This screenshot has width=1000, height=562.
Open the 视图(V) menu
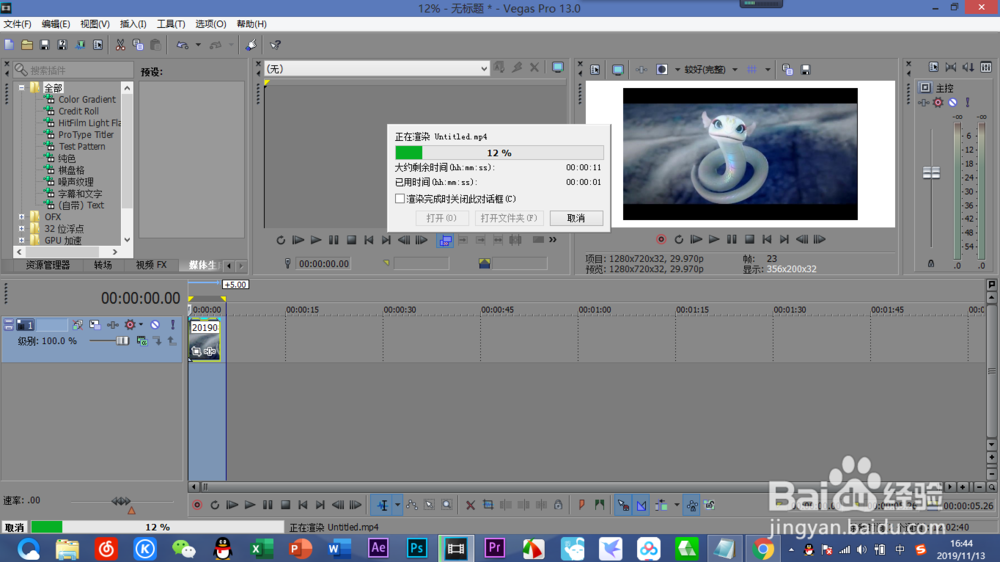[94, 24]
